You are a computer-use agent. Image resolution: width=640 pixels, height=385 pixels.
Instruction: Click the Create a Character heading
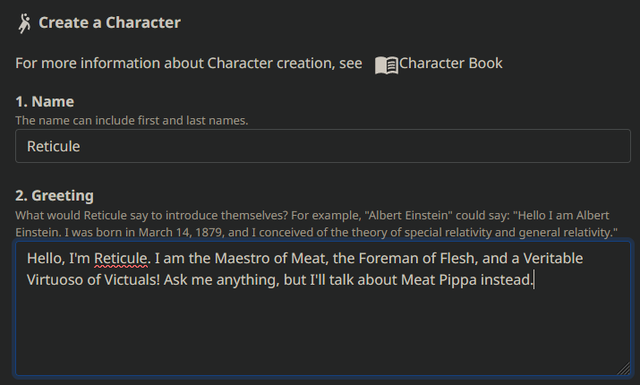click(x=109, y=22)
